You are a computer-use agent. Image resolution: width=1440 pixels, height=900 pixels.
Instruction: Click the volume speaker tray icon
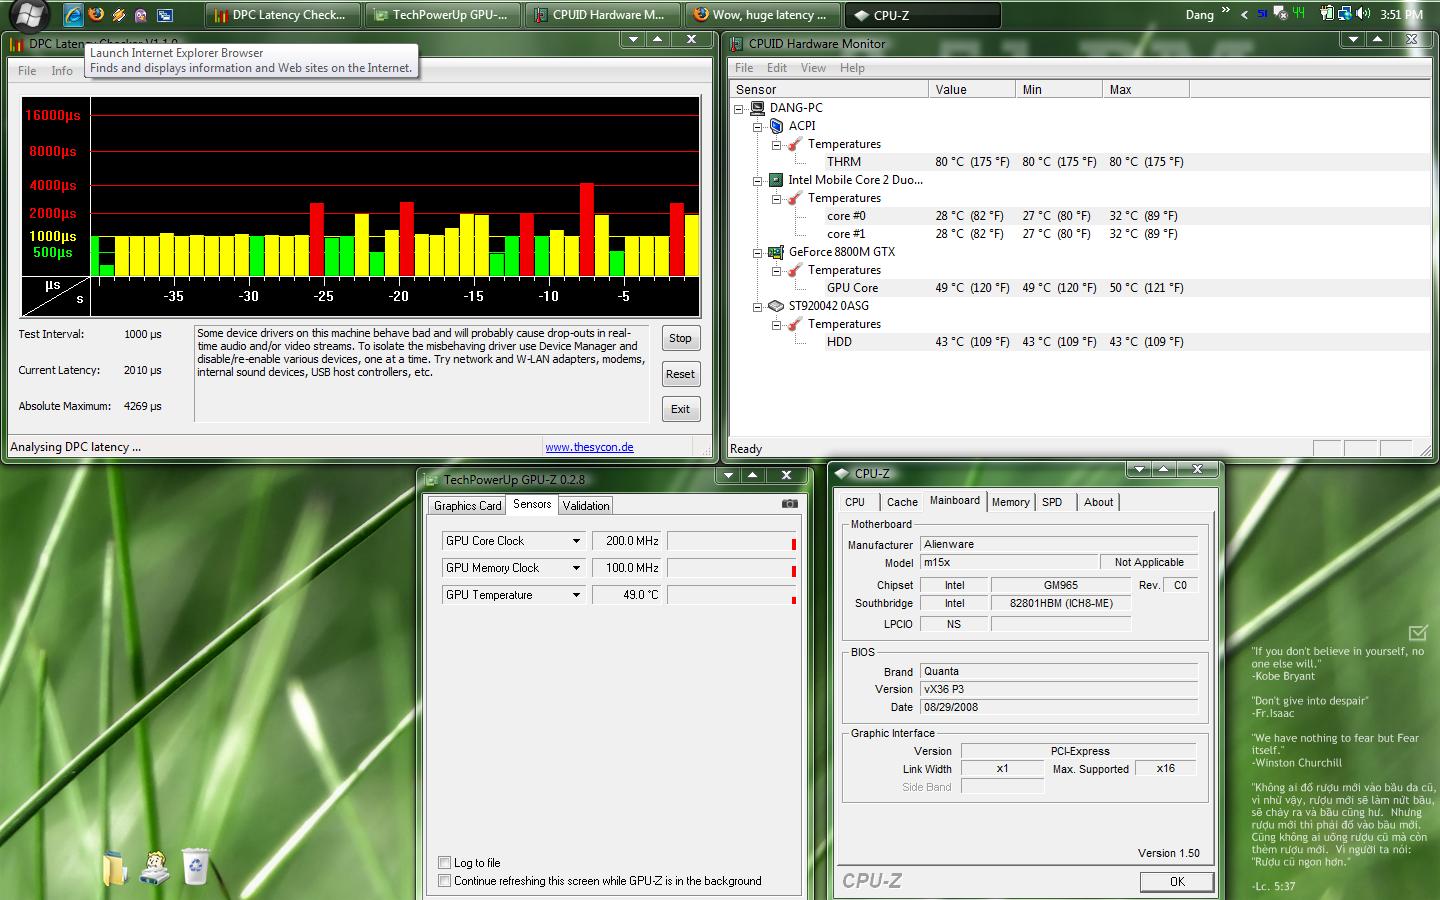point(1363,14)
